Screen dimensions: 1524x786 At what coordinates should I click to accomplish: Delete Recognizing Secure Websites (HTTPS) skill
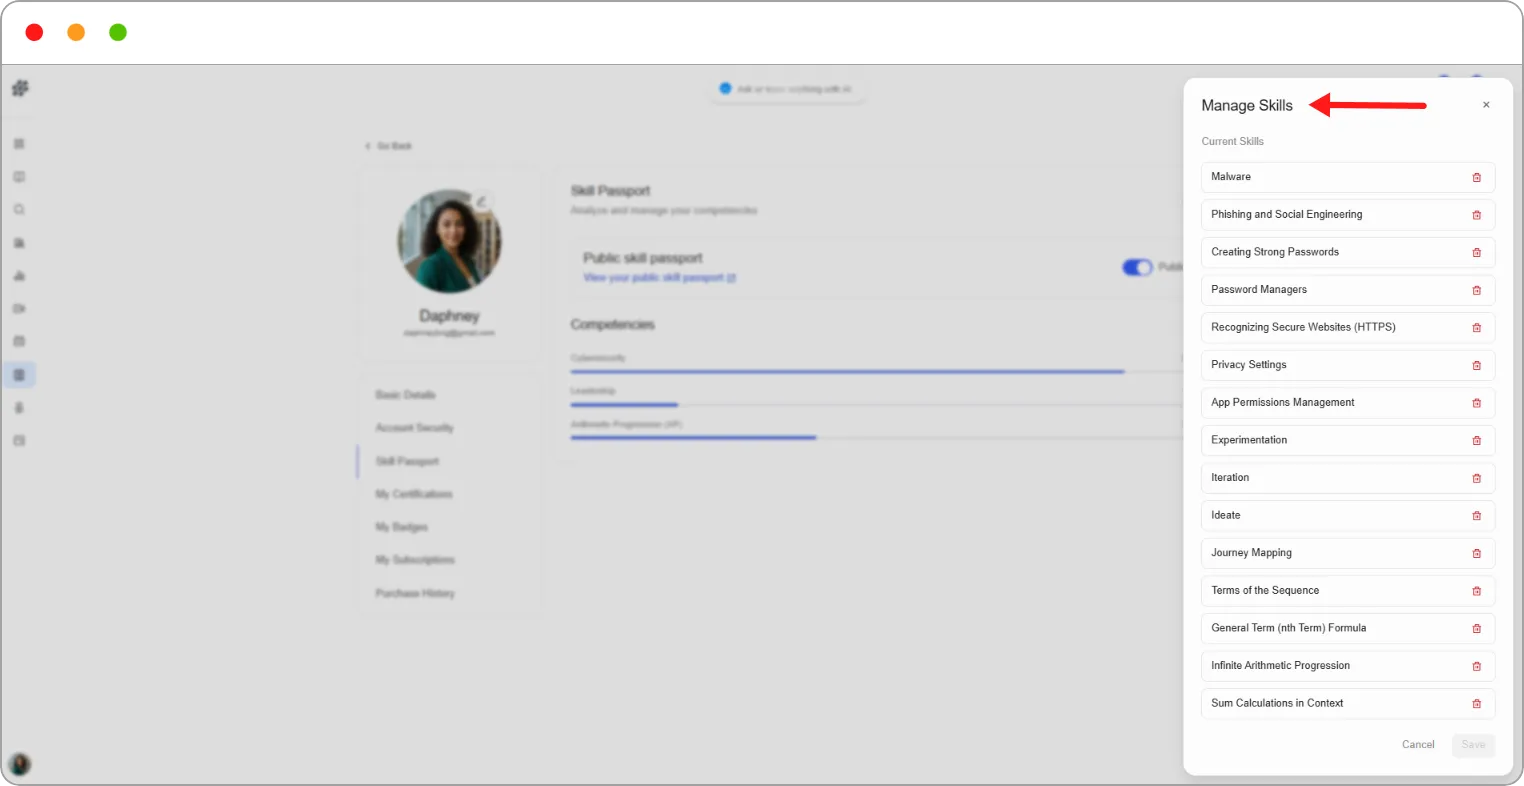click(1476, 327)
